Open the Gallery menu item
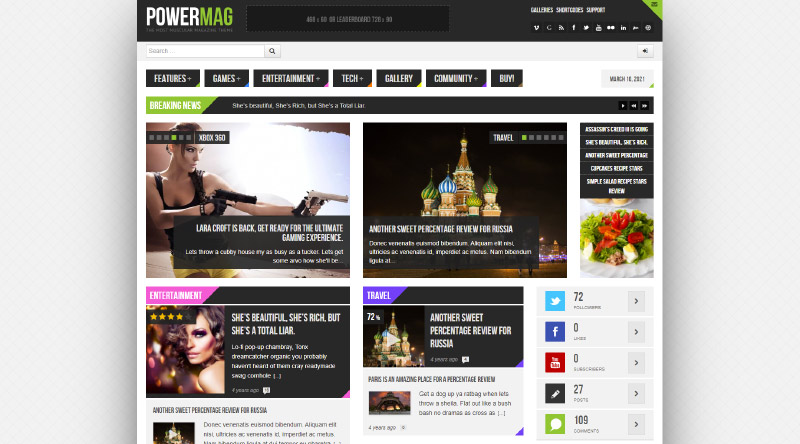This screenshot has width=800, height=444. [x=398, y=79]
